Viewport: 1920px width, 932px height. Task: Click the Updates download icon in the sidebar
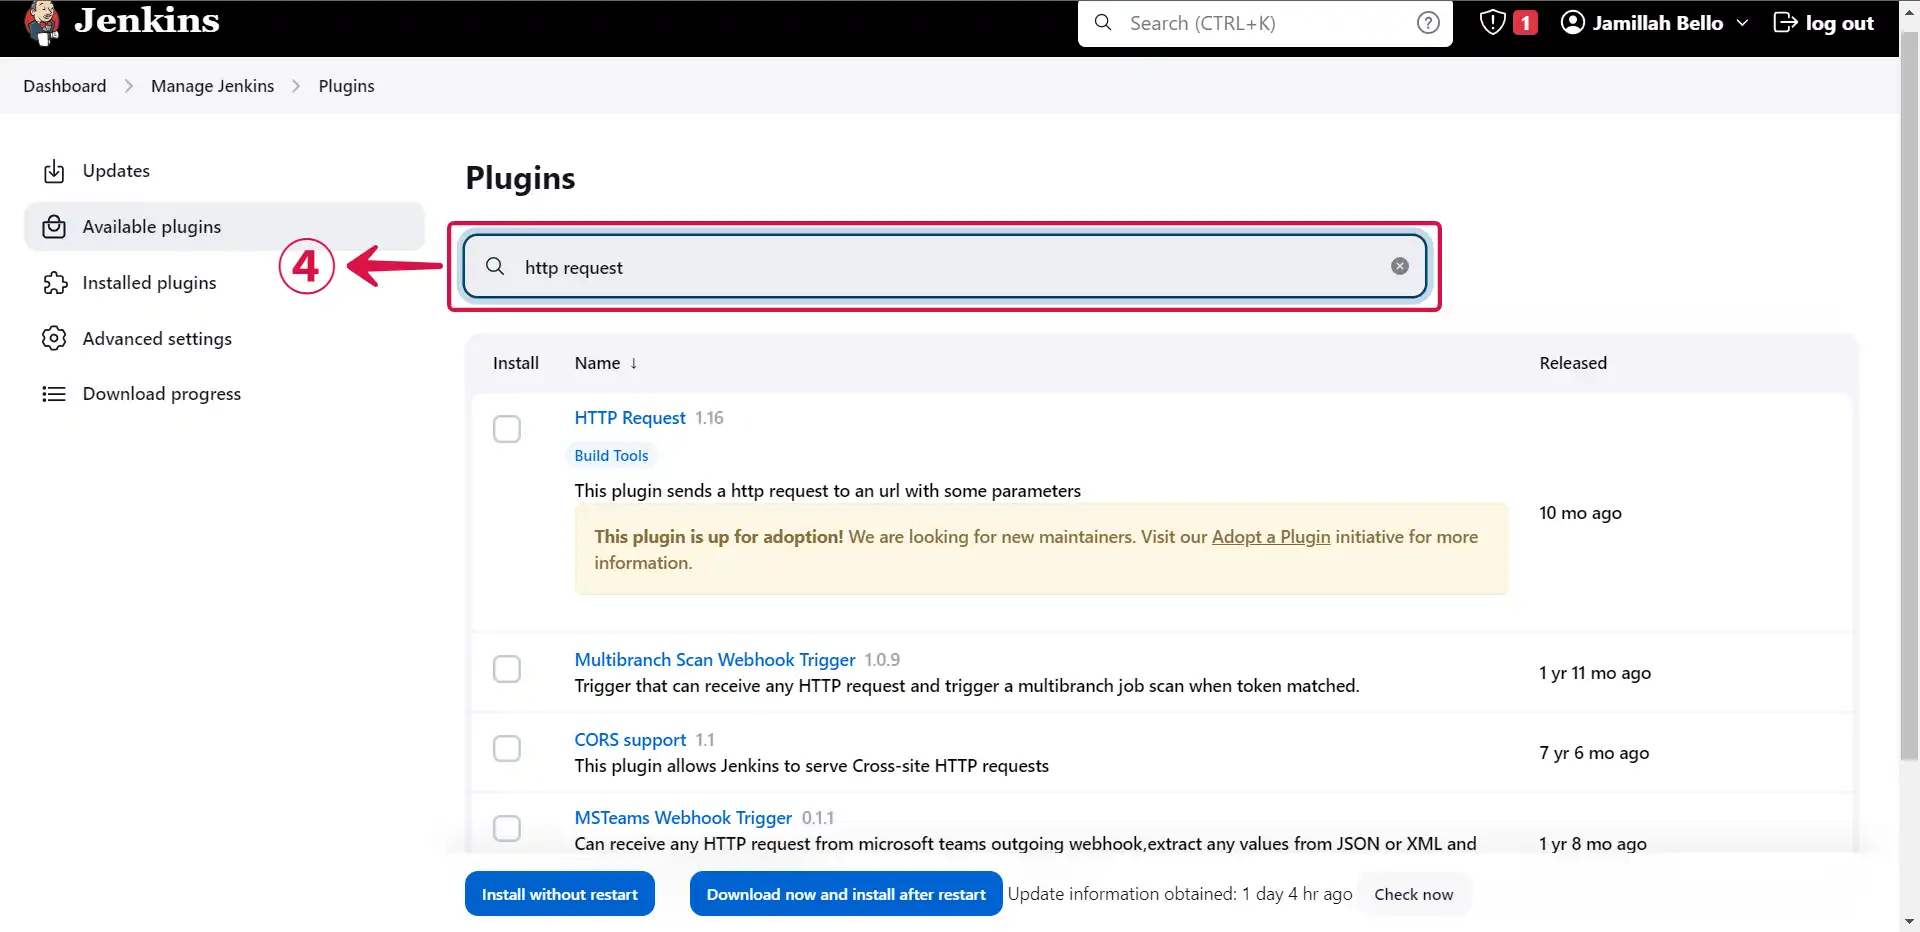[x=54, y=171]
